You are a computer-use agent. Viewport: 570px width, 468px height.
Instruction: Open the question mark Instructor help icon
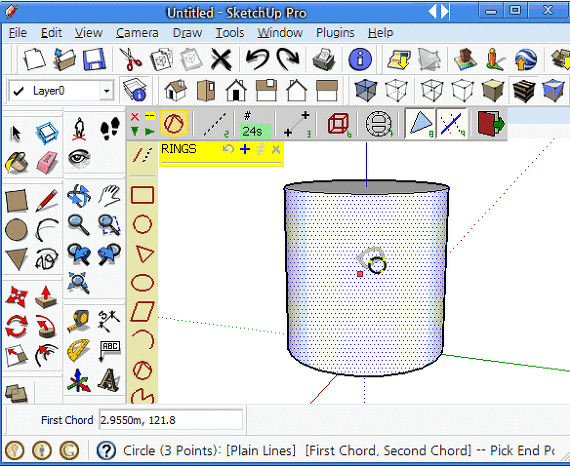pyautogui.click(x=106, y=451)
